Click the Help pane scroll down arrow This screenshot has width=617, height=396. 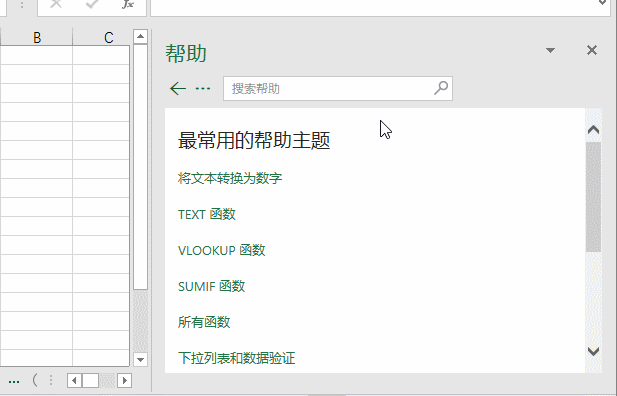coord(593,351)
